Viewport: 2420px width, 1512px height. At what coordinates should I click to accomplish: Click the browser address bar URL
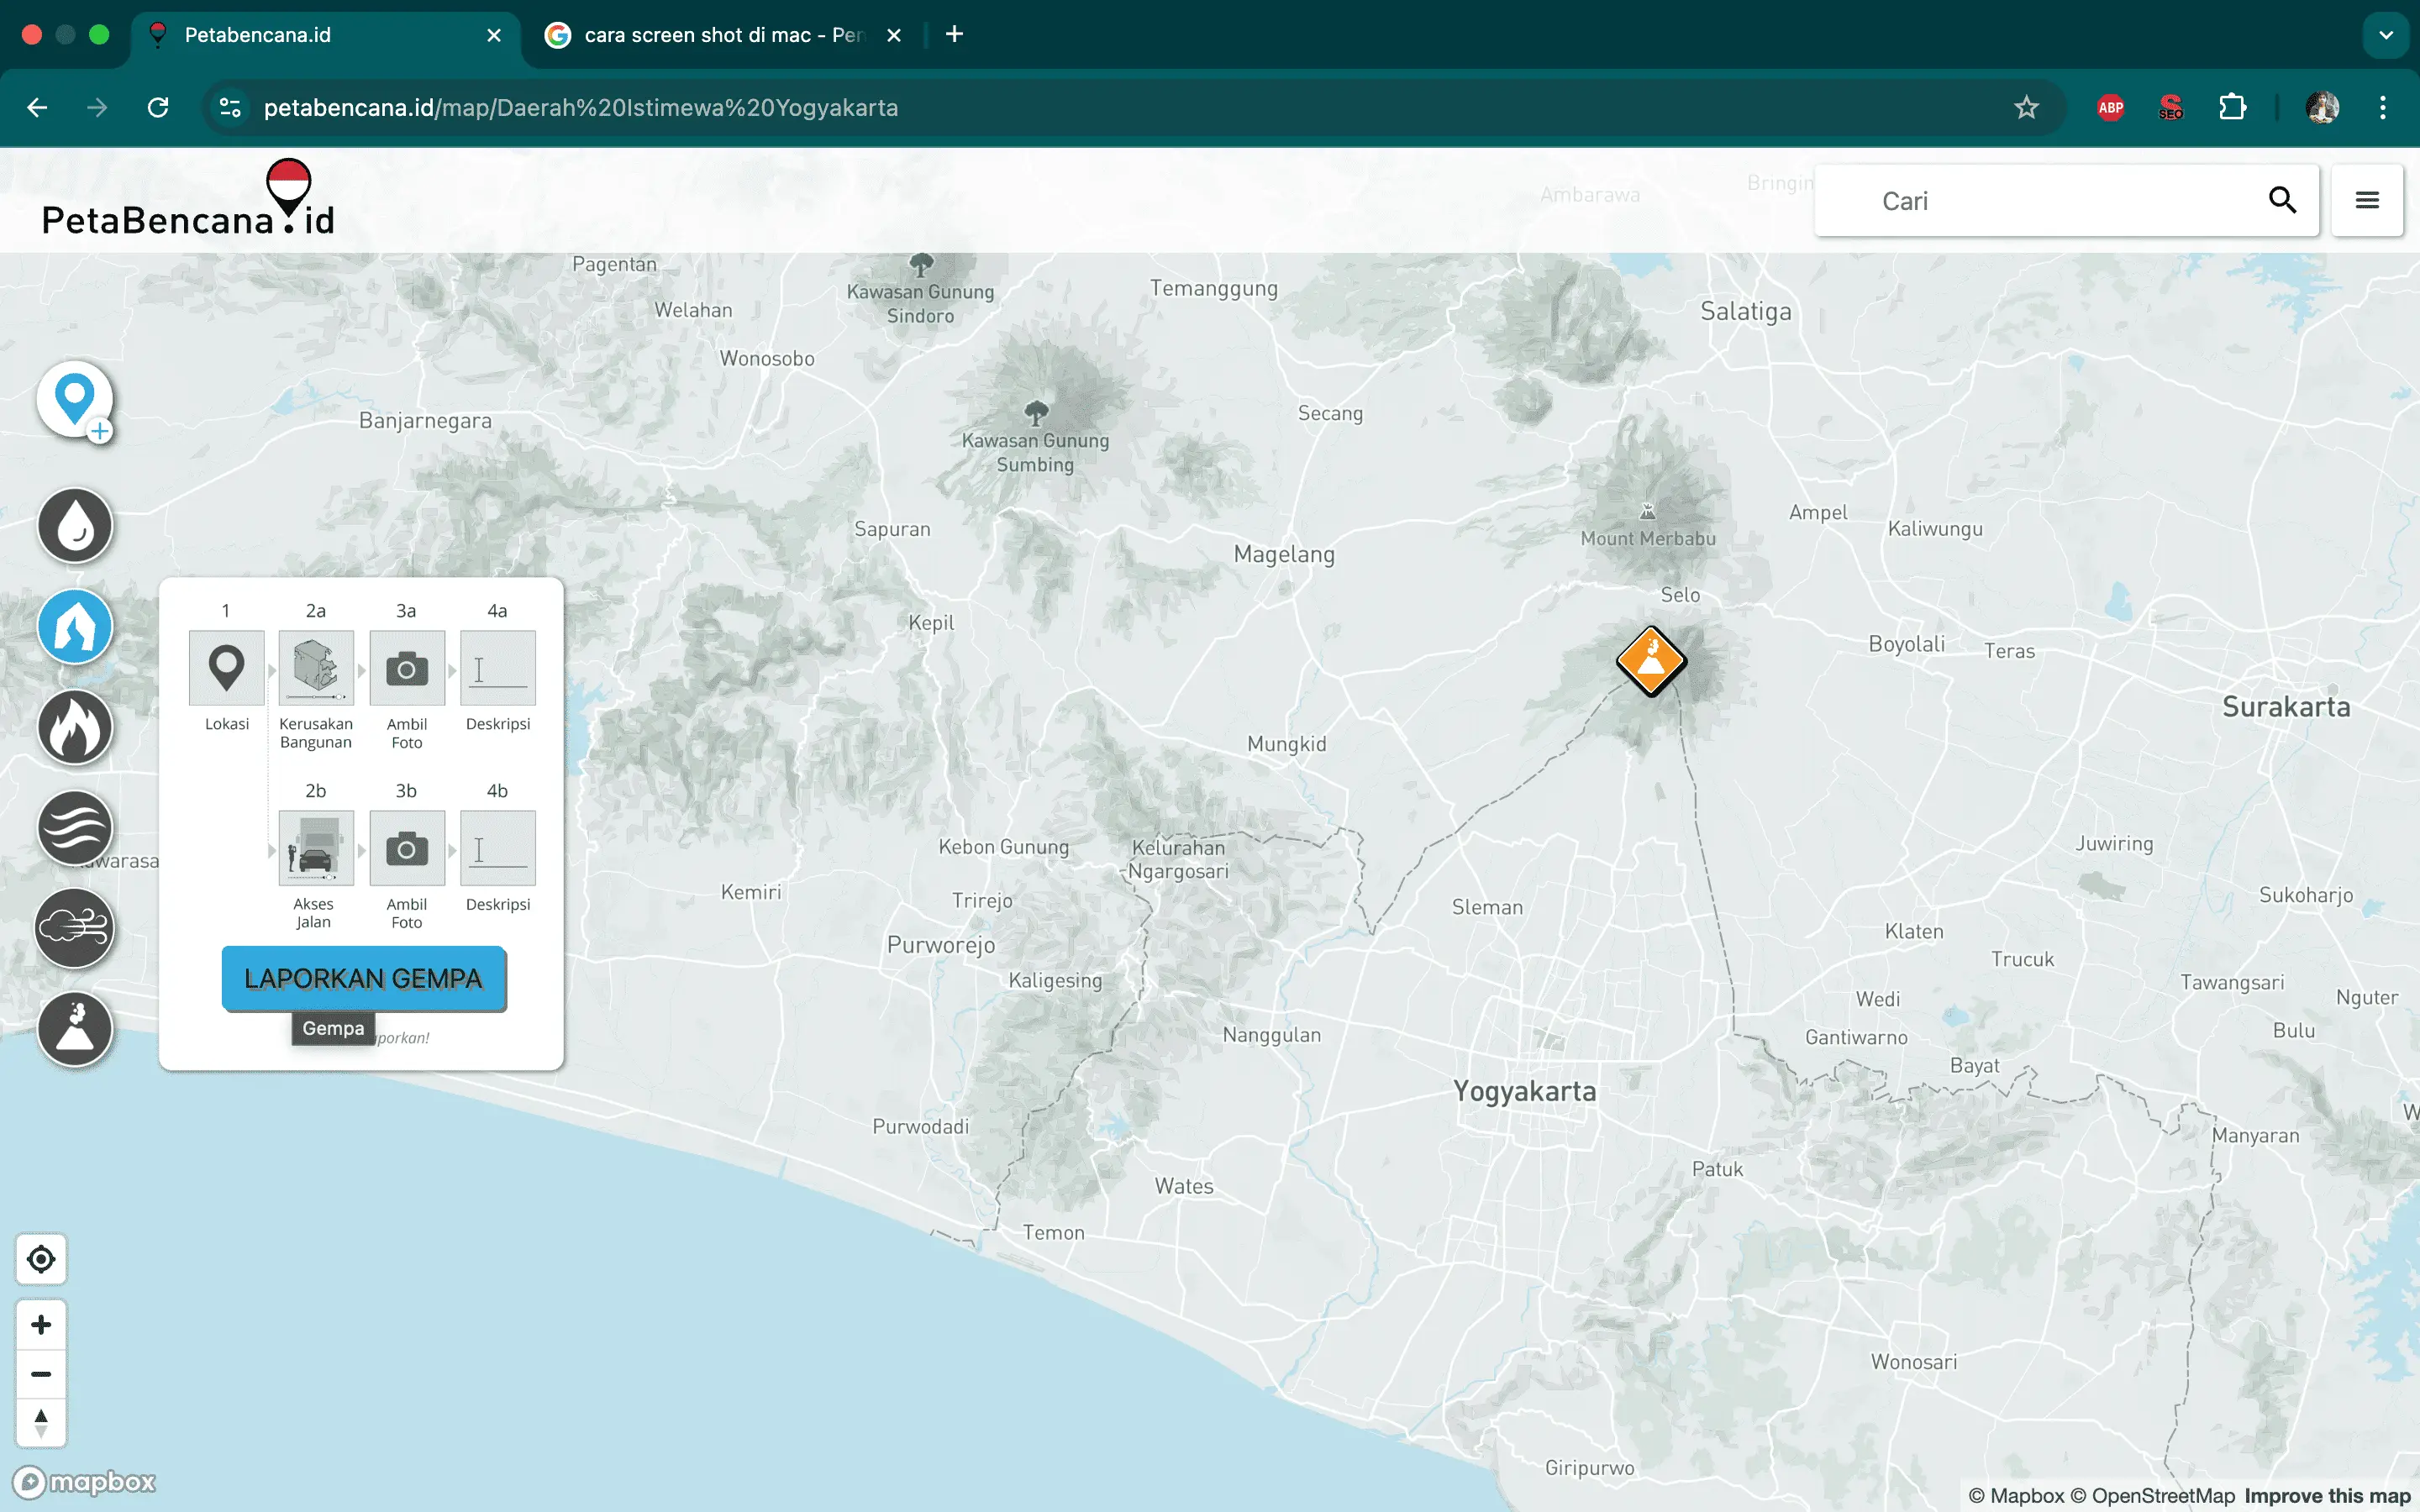pos(581,107)
